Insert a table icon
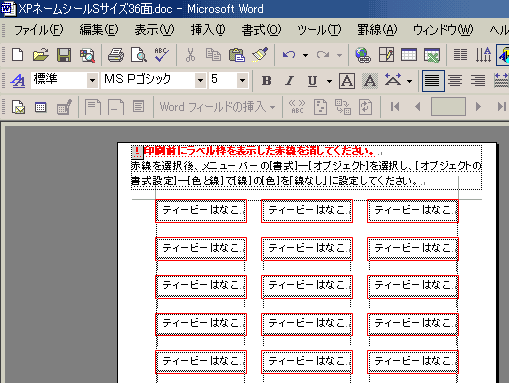The height and width of the screenshot is (383, 509). pos(409,55)
